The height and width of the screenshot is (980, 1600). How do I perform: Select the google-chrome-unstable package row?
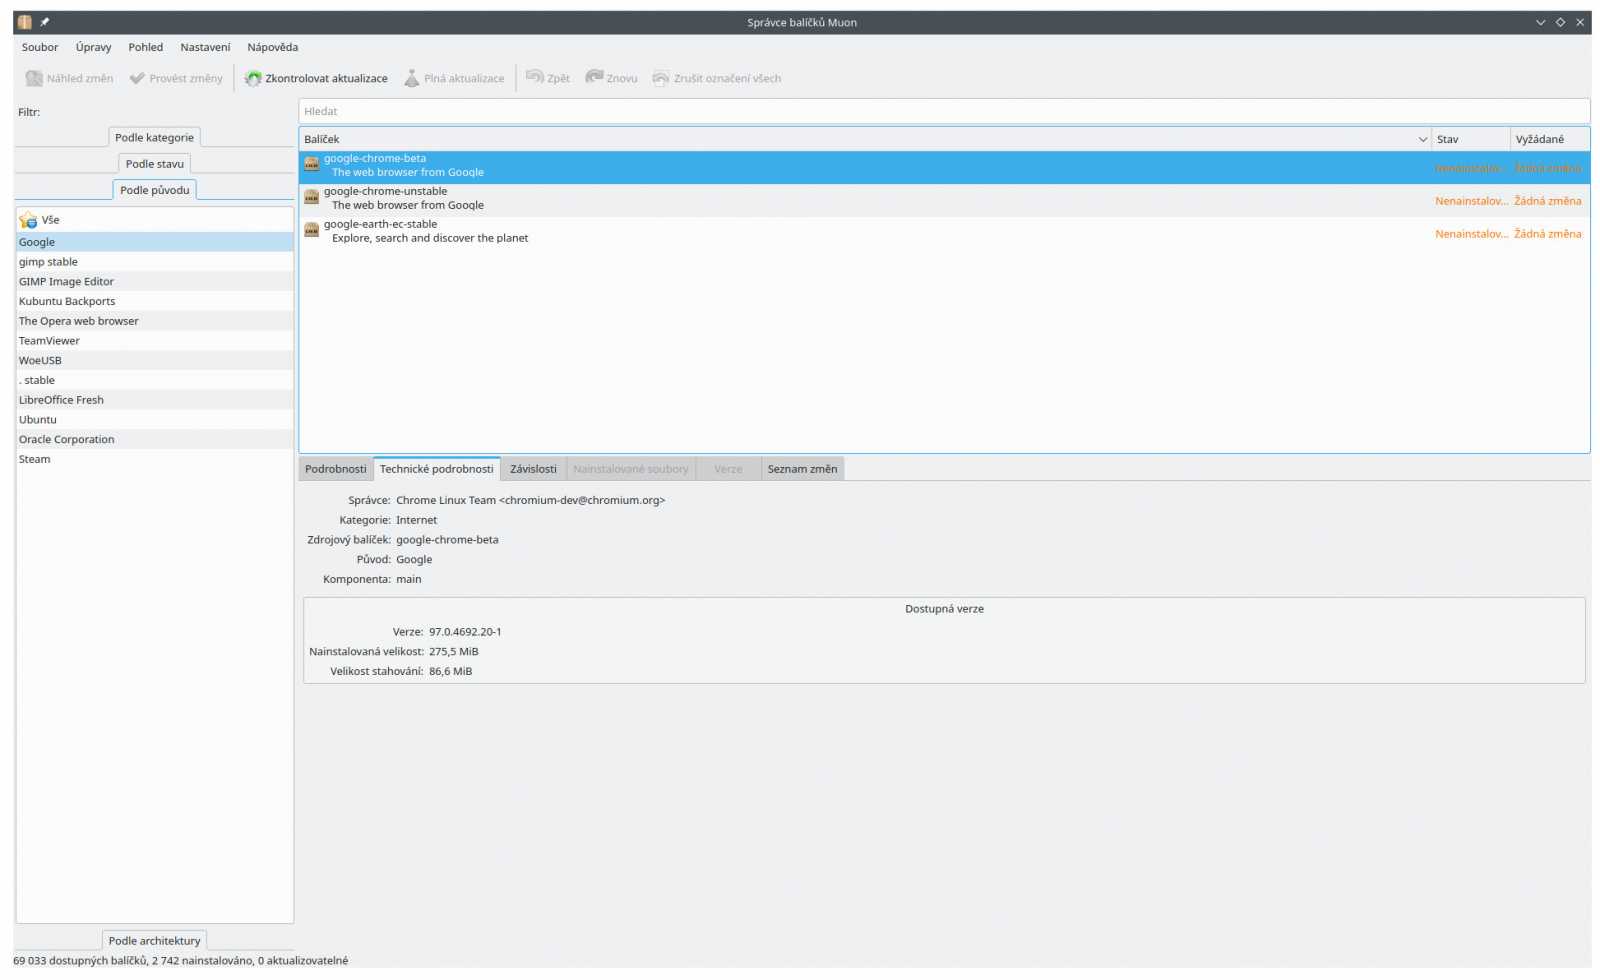943,200
